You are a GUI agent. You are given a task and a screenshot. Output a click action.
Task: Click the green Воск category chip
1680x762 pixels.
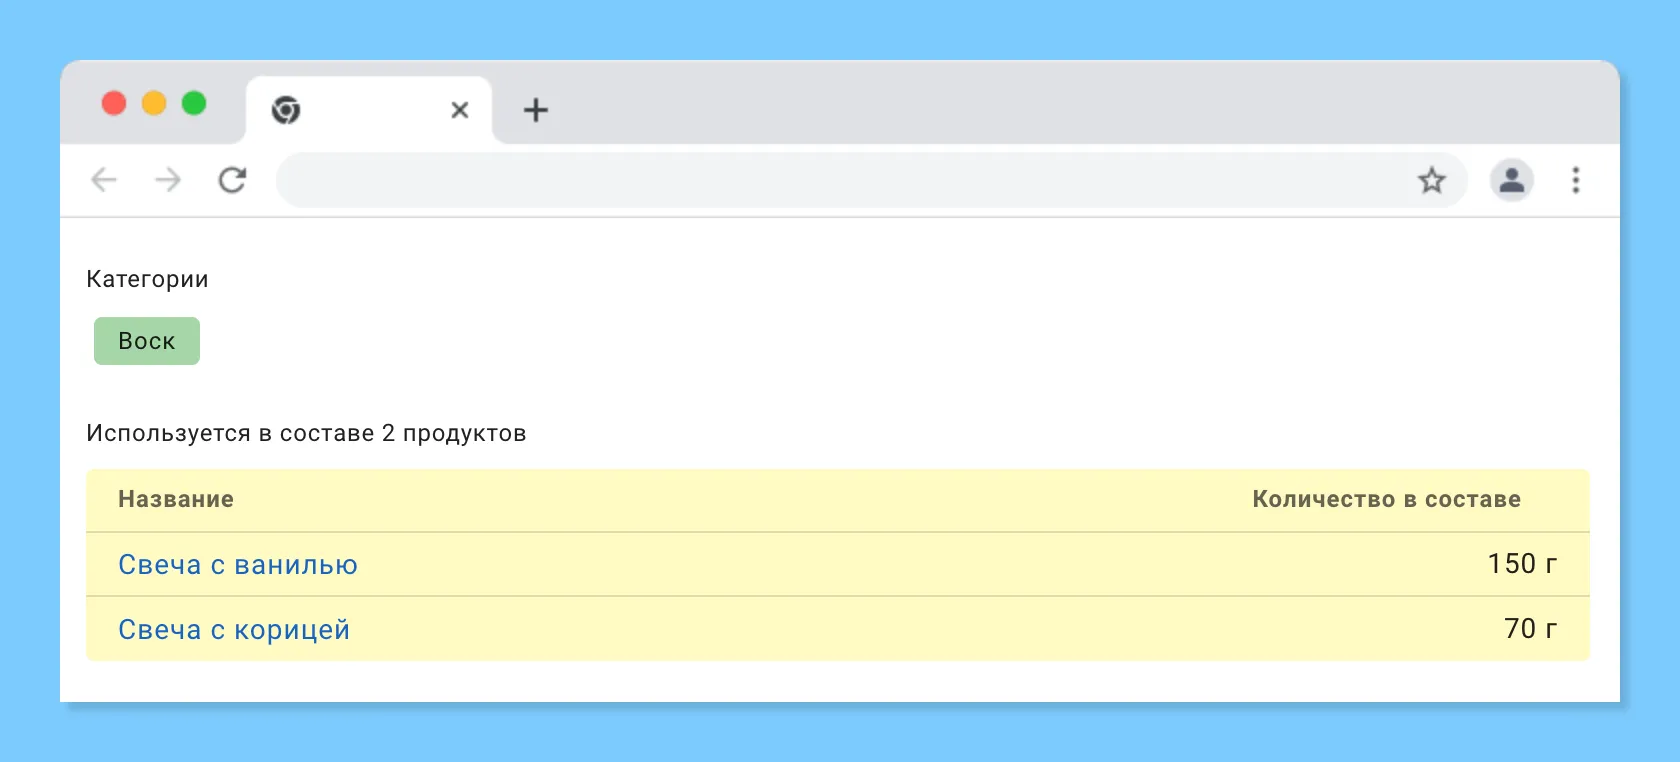pos(147,341)
